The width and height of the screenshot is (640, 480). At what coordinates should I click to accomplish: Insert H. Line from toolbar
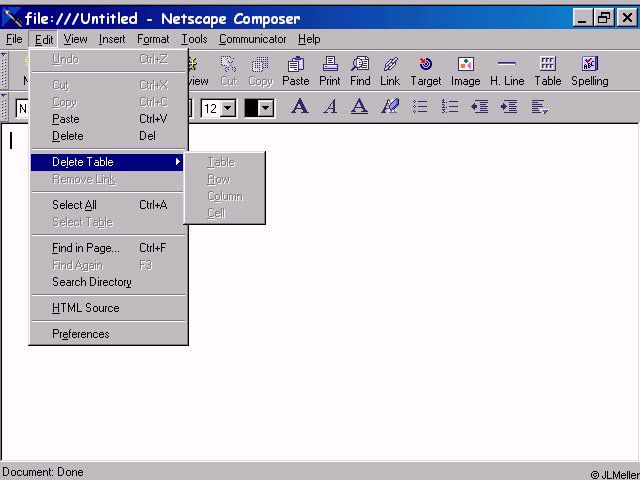coord(507,71)
